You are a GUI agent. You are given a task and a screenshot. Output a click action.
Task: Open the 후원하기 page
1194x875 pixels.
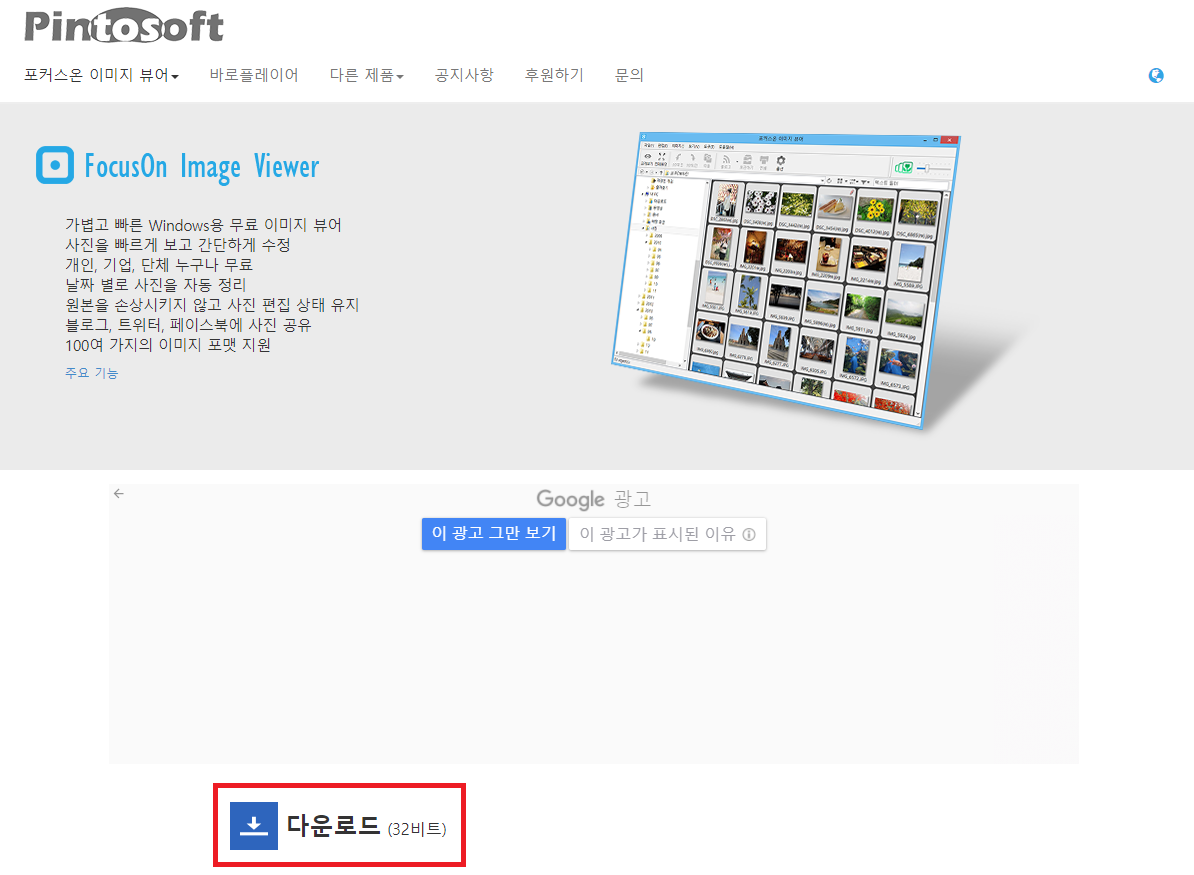click(x=554, y=75)
